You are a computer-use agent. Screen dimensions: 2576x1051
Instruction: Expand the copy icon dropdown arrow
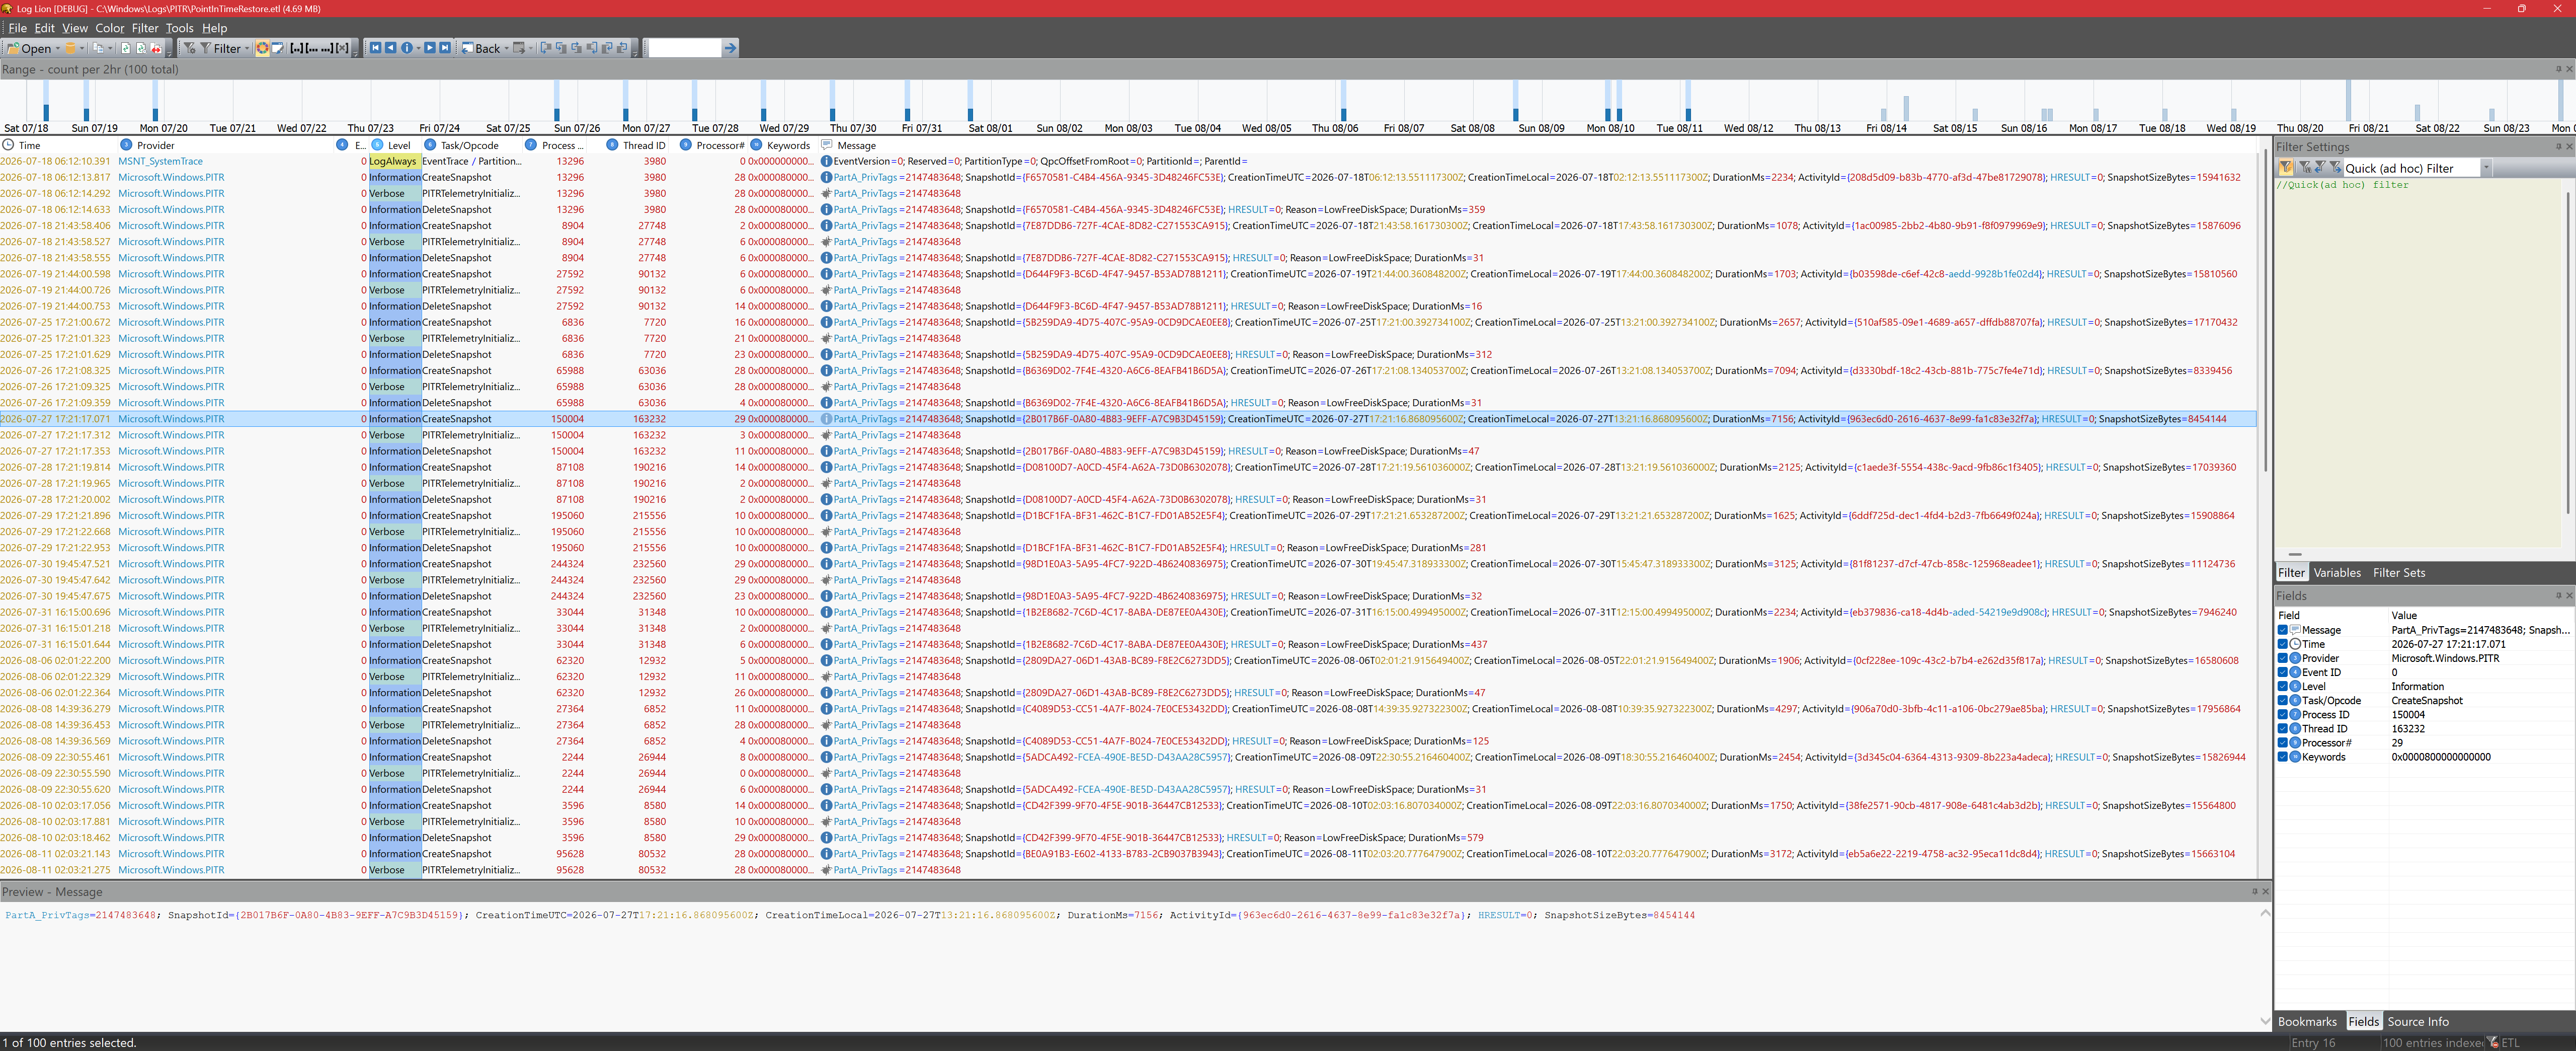pos(110,48)
